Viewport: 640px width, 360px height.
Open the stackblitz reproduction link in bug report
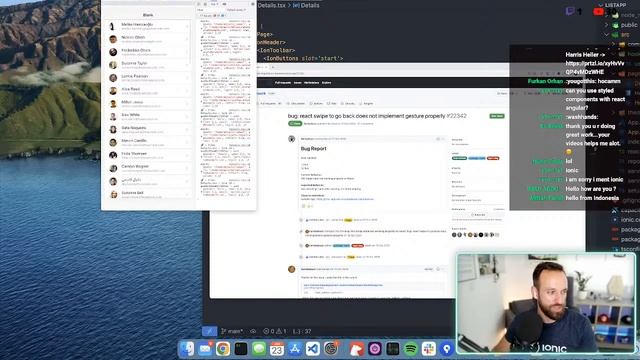click(x=345, y=199)
